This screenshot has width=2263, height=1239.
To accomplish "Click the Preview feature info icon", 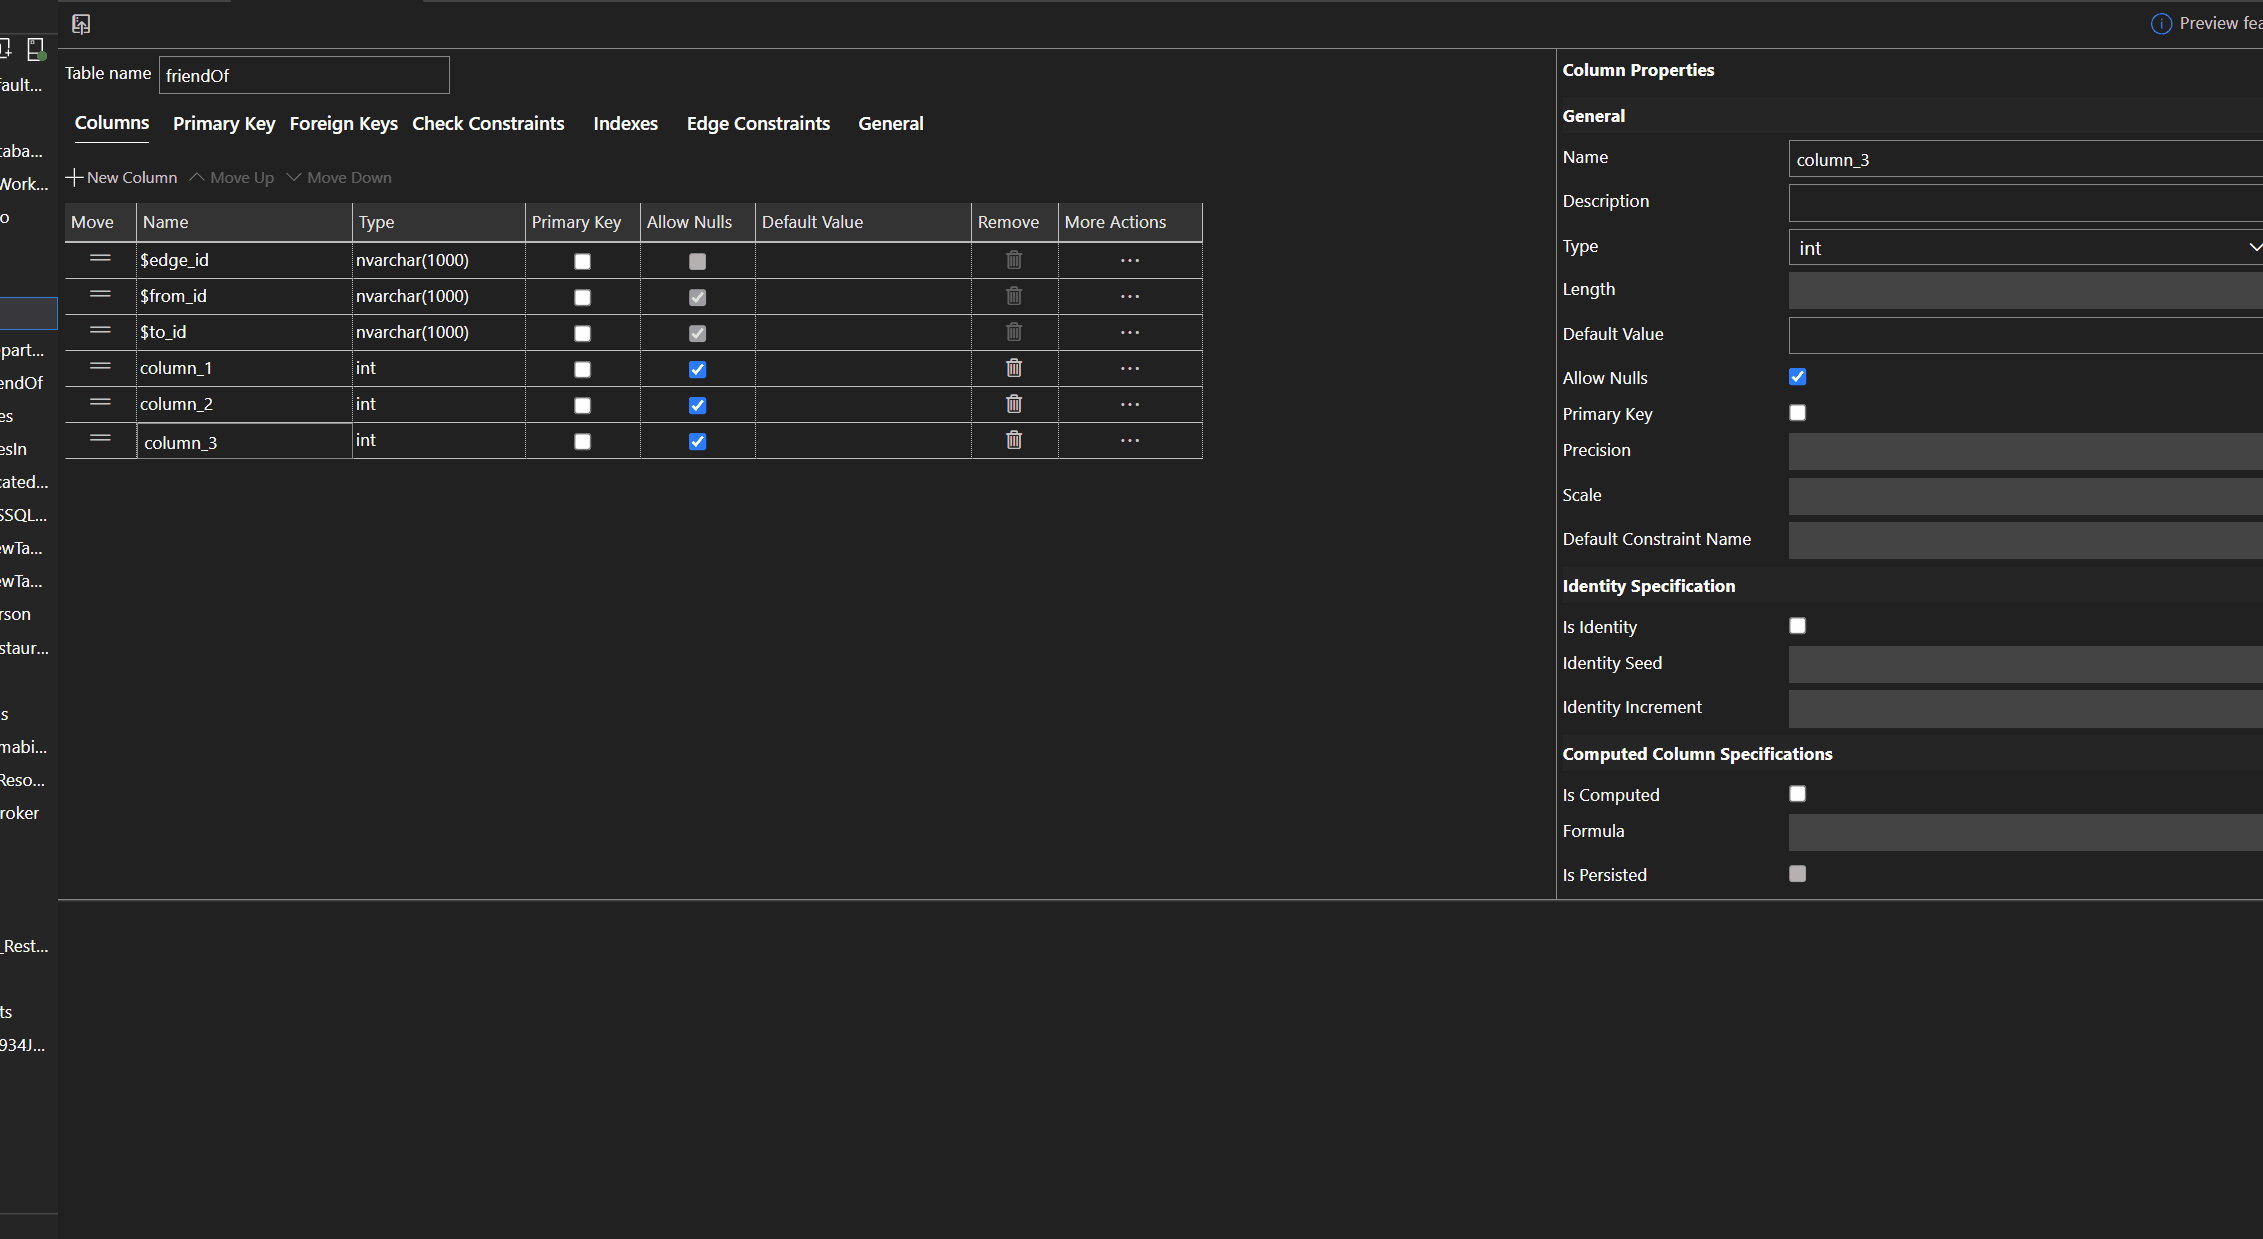I will (x=2161, y=24).
